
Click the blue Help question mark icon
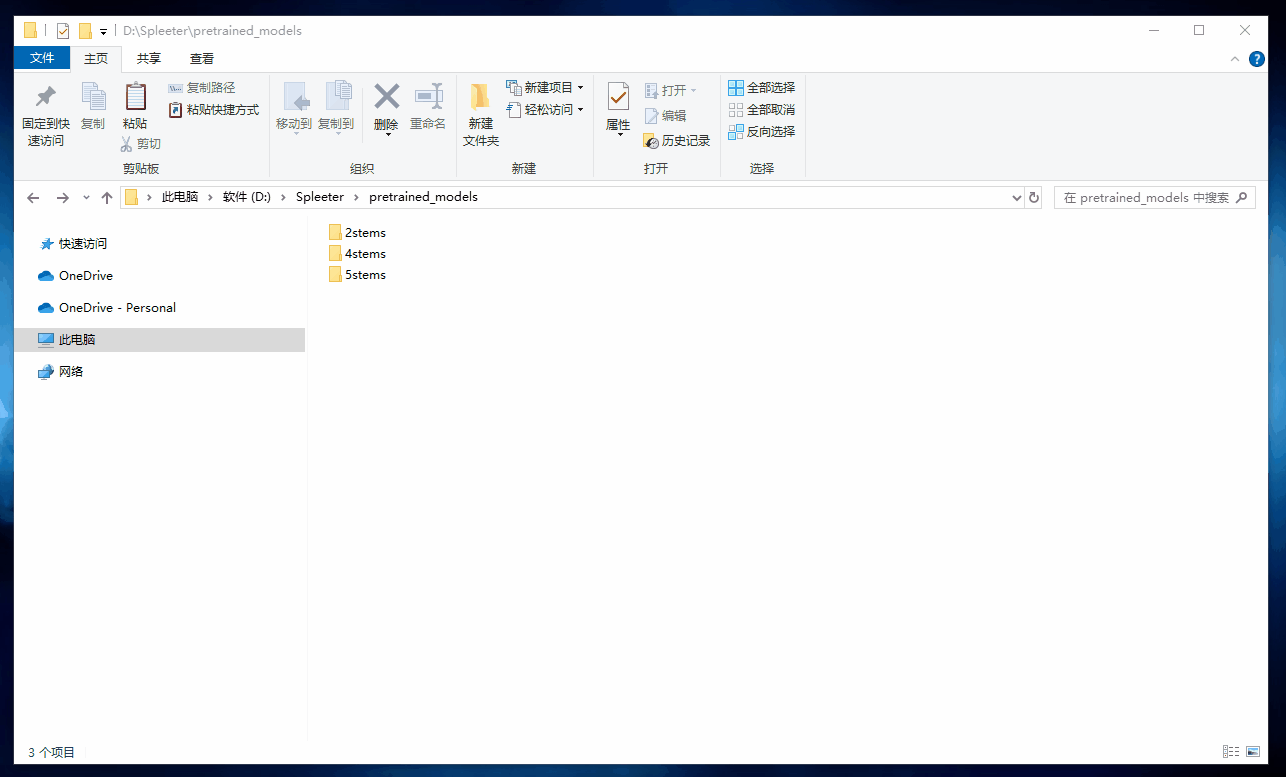pyautogui.click(x=1257, y=59)
